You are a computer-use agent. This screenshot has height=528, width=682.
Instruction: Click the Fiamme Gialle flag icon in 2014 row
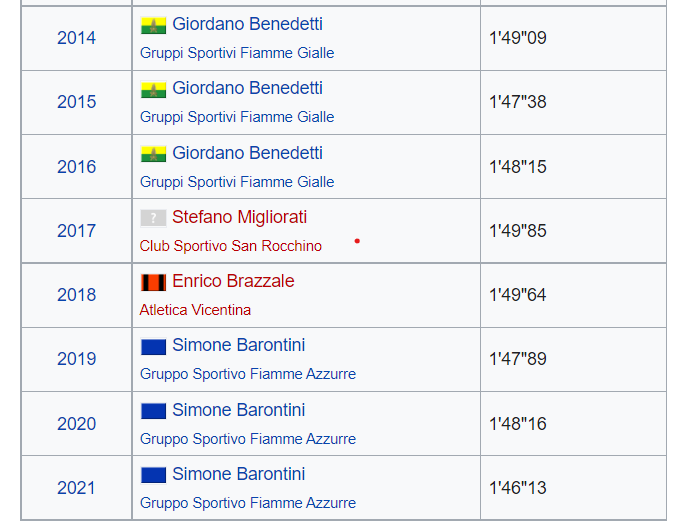[153, 25]
